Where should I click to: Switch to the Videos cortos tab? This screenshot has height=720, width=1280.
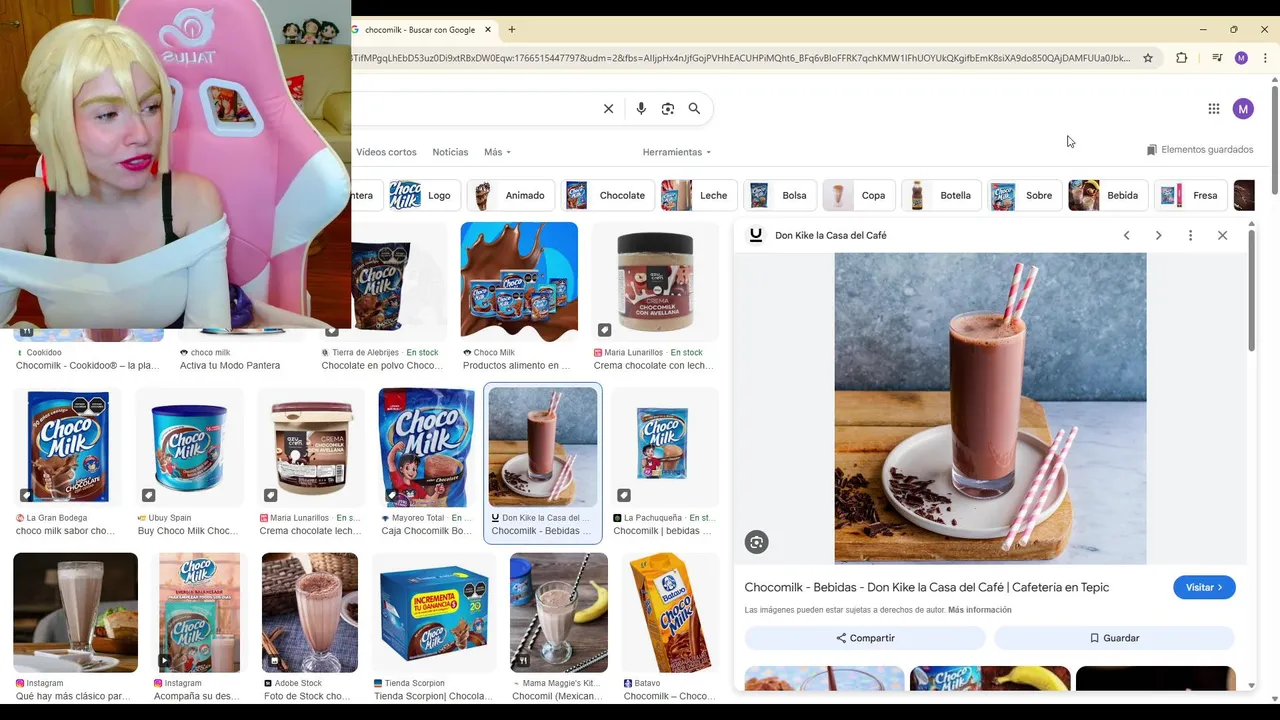coord(386,152)
